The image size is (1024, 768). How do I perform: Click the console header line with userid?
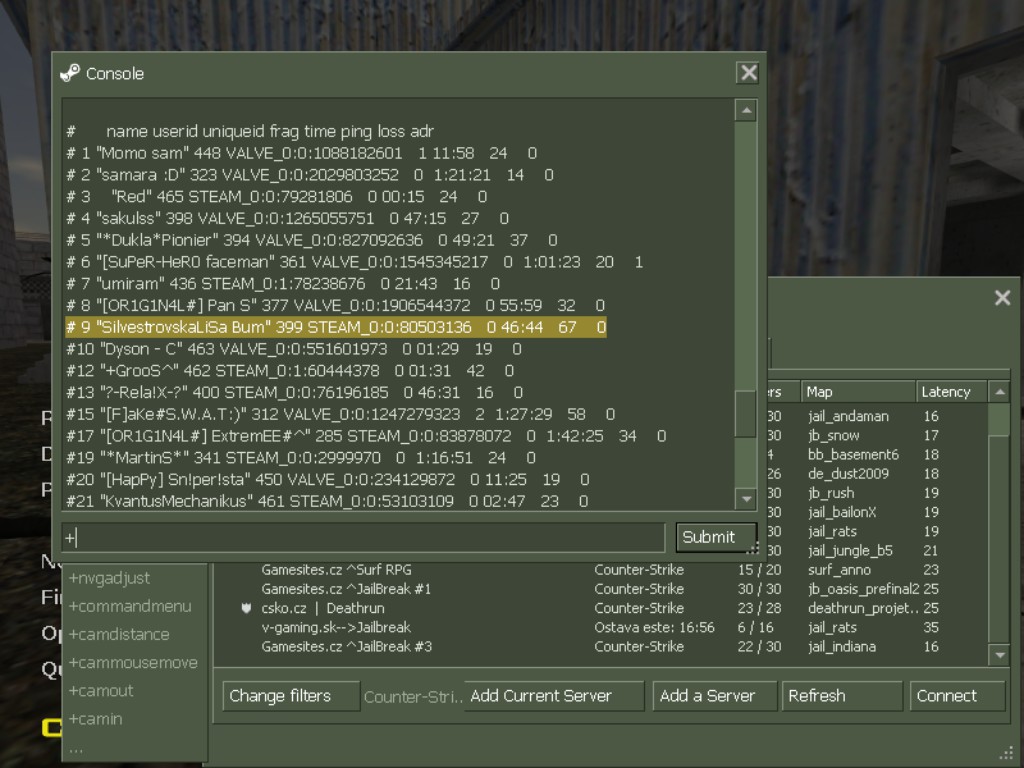[250, 131]
